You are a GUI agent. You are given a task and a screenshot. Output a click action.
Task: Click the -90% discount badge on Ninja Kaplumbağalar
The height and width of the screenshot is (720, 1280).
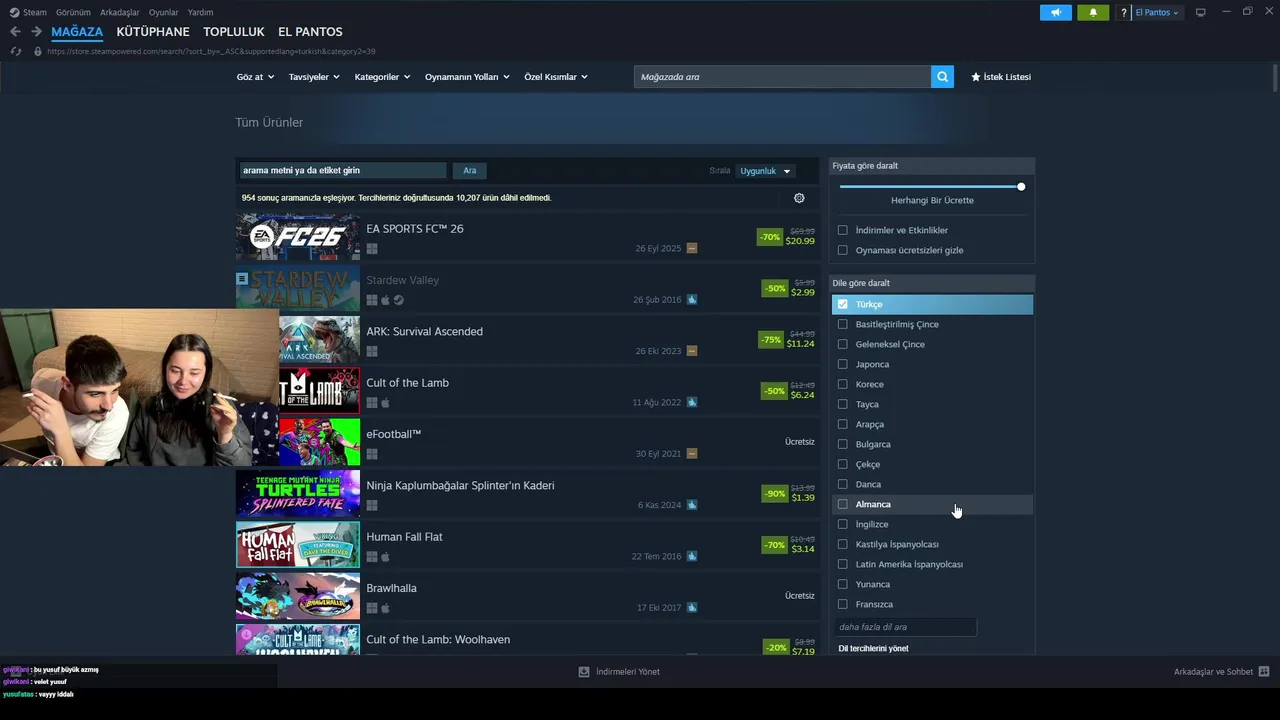coord(775,493)
